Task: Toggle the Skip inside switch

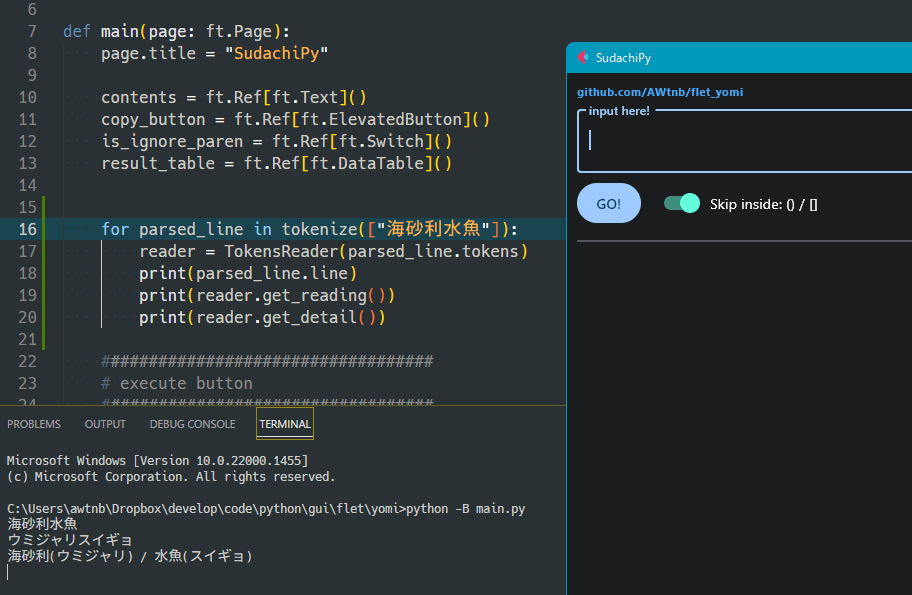Action: pos(682,203)
